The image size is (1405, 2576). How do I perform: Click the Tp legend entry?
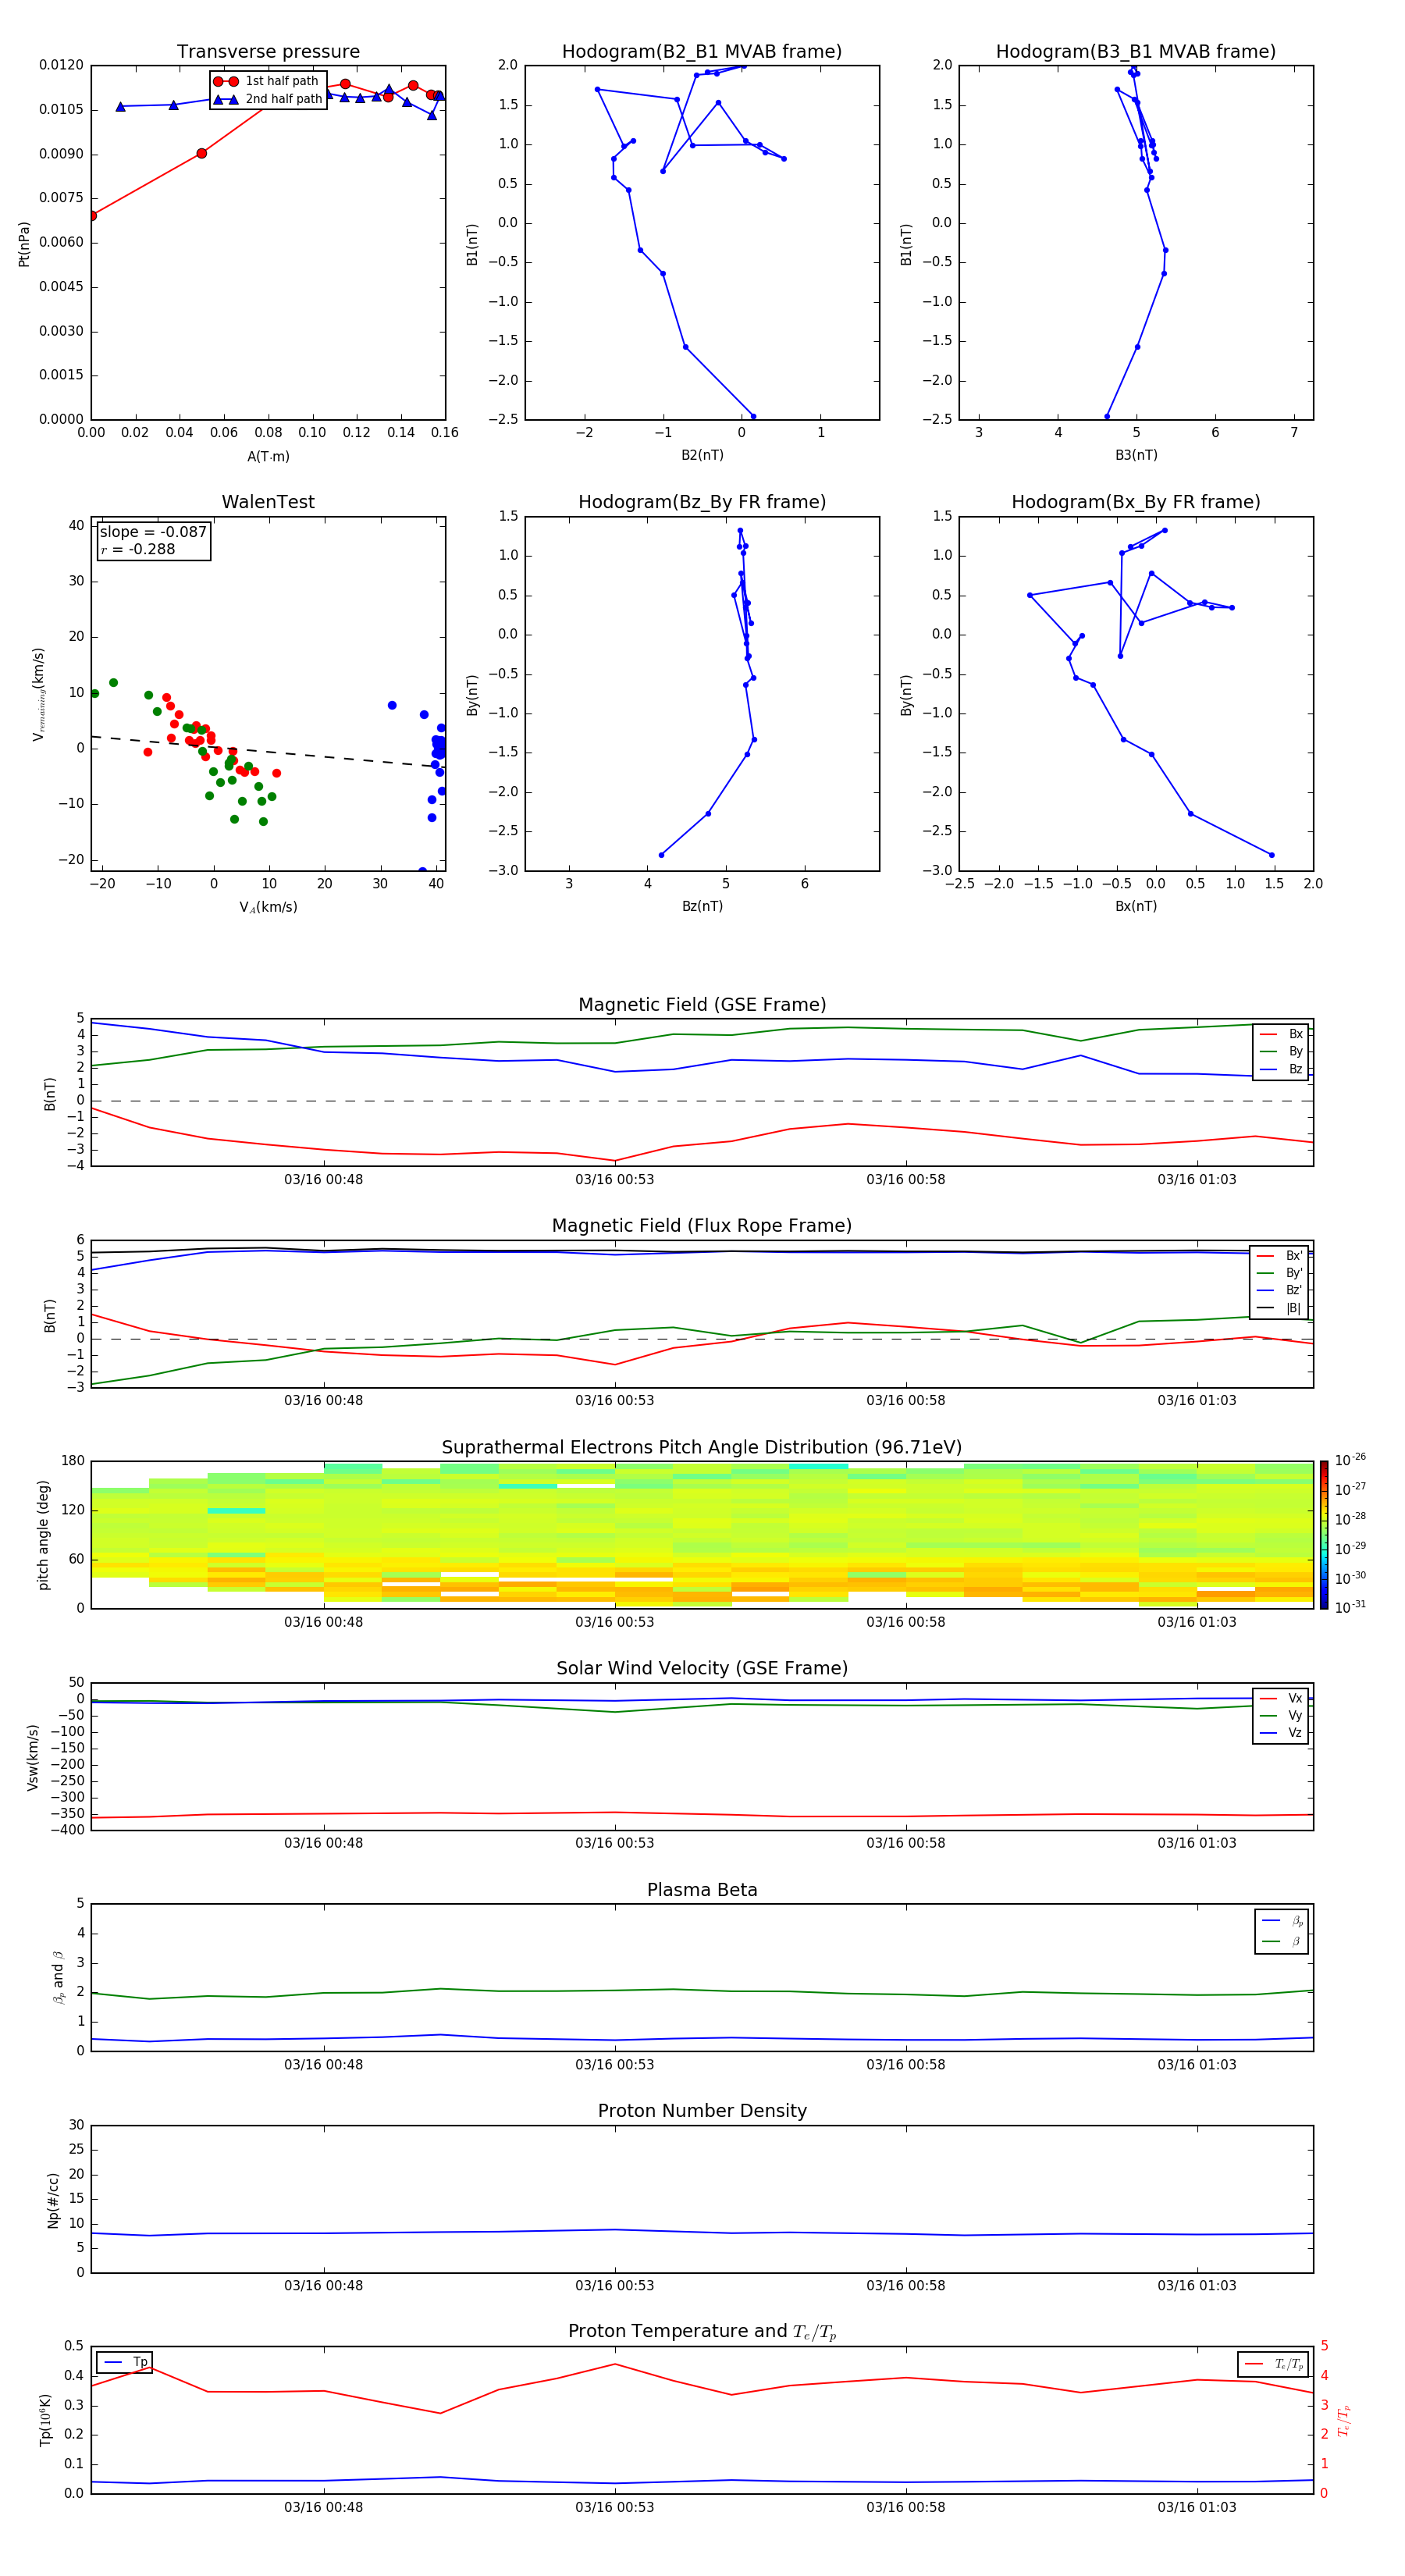(x=126, y=2362)
